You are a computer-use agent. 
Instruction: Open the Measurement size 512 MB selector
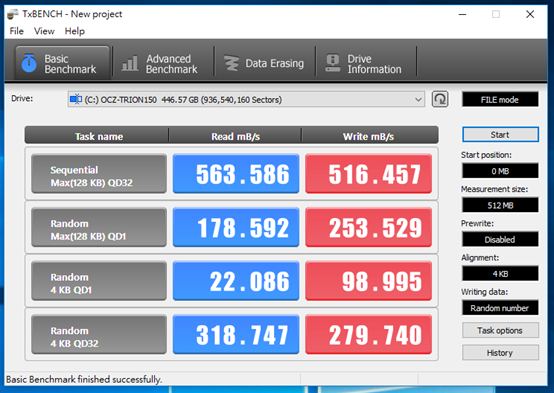(500, 205)
